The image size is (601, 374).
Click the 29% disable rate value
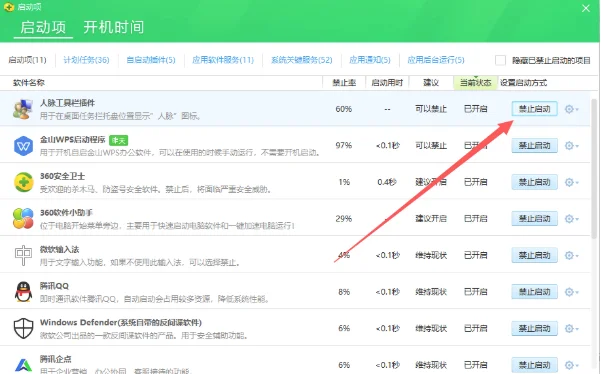click(343, 219)
